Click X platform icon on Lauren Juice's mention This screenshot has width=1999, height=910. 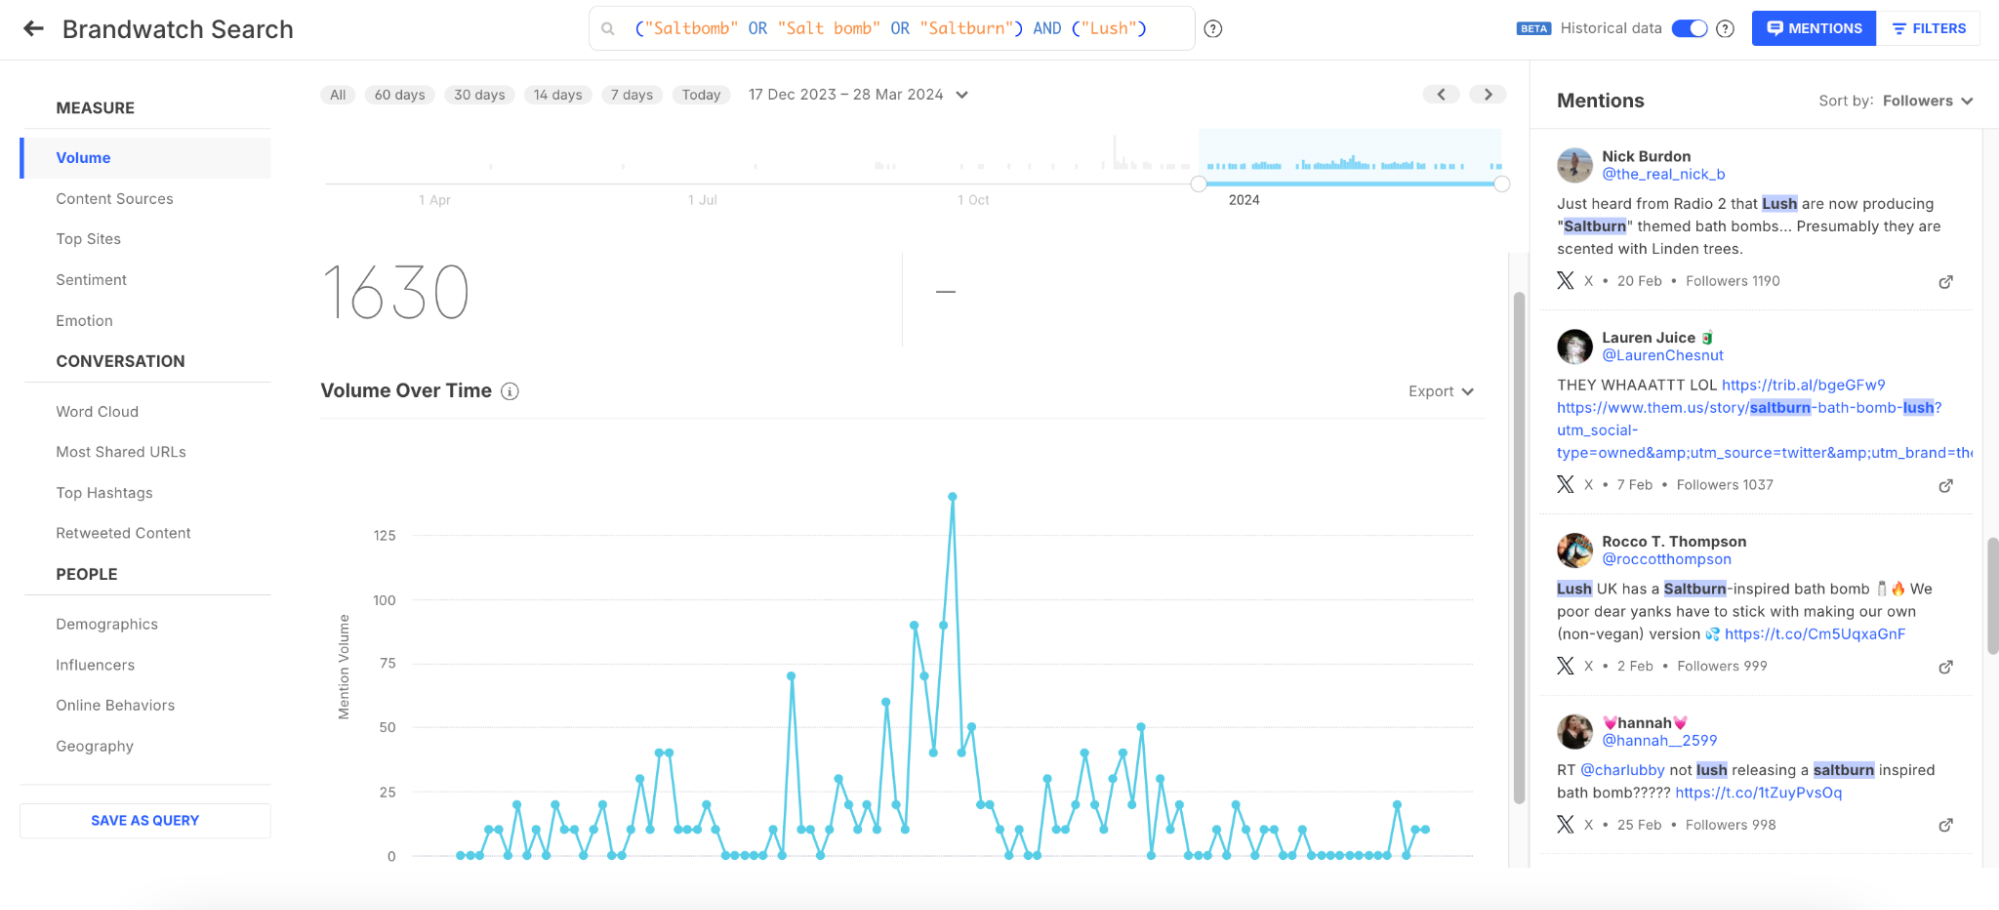click(x=1566, y=485)
